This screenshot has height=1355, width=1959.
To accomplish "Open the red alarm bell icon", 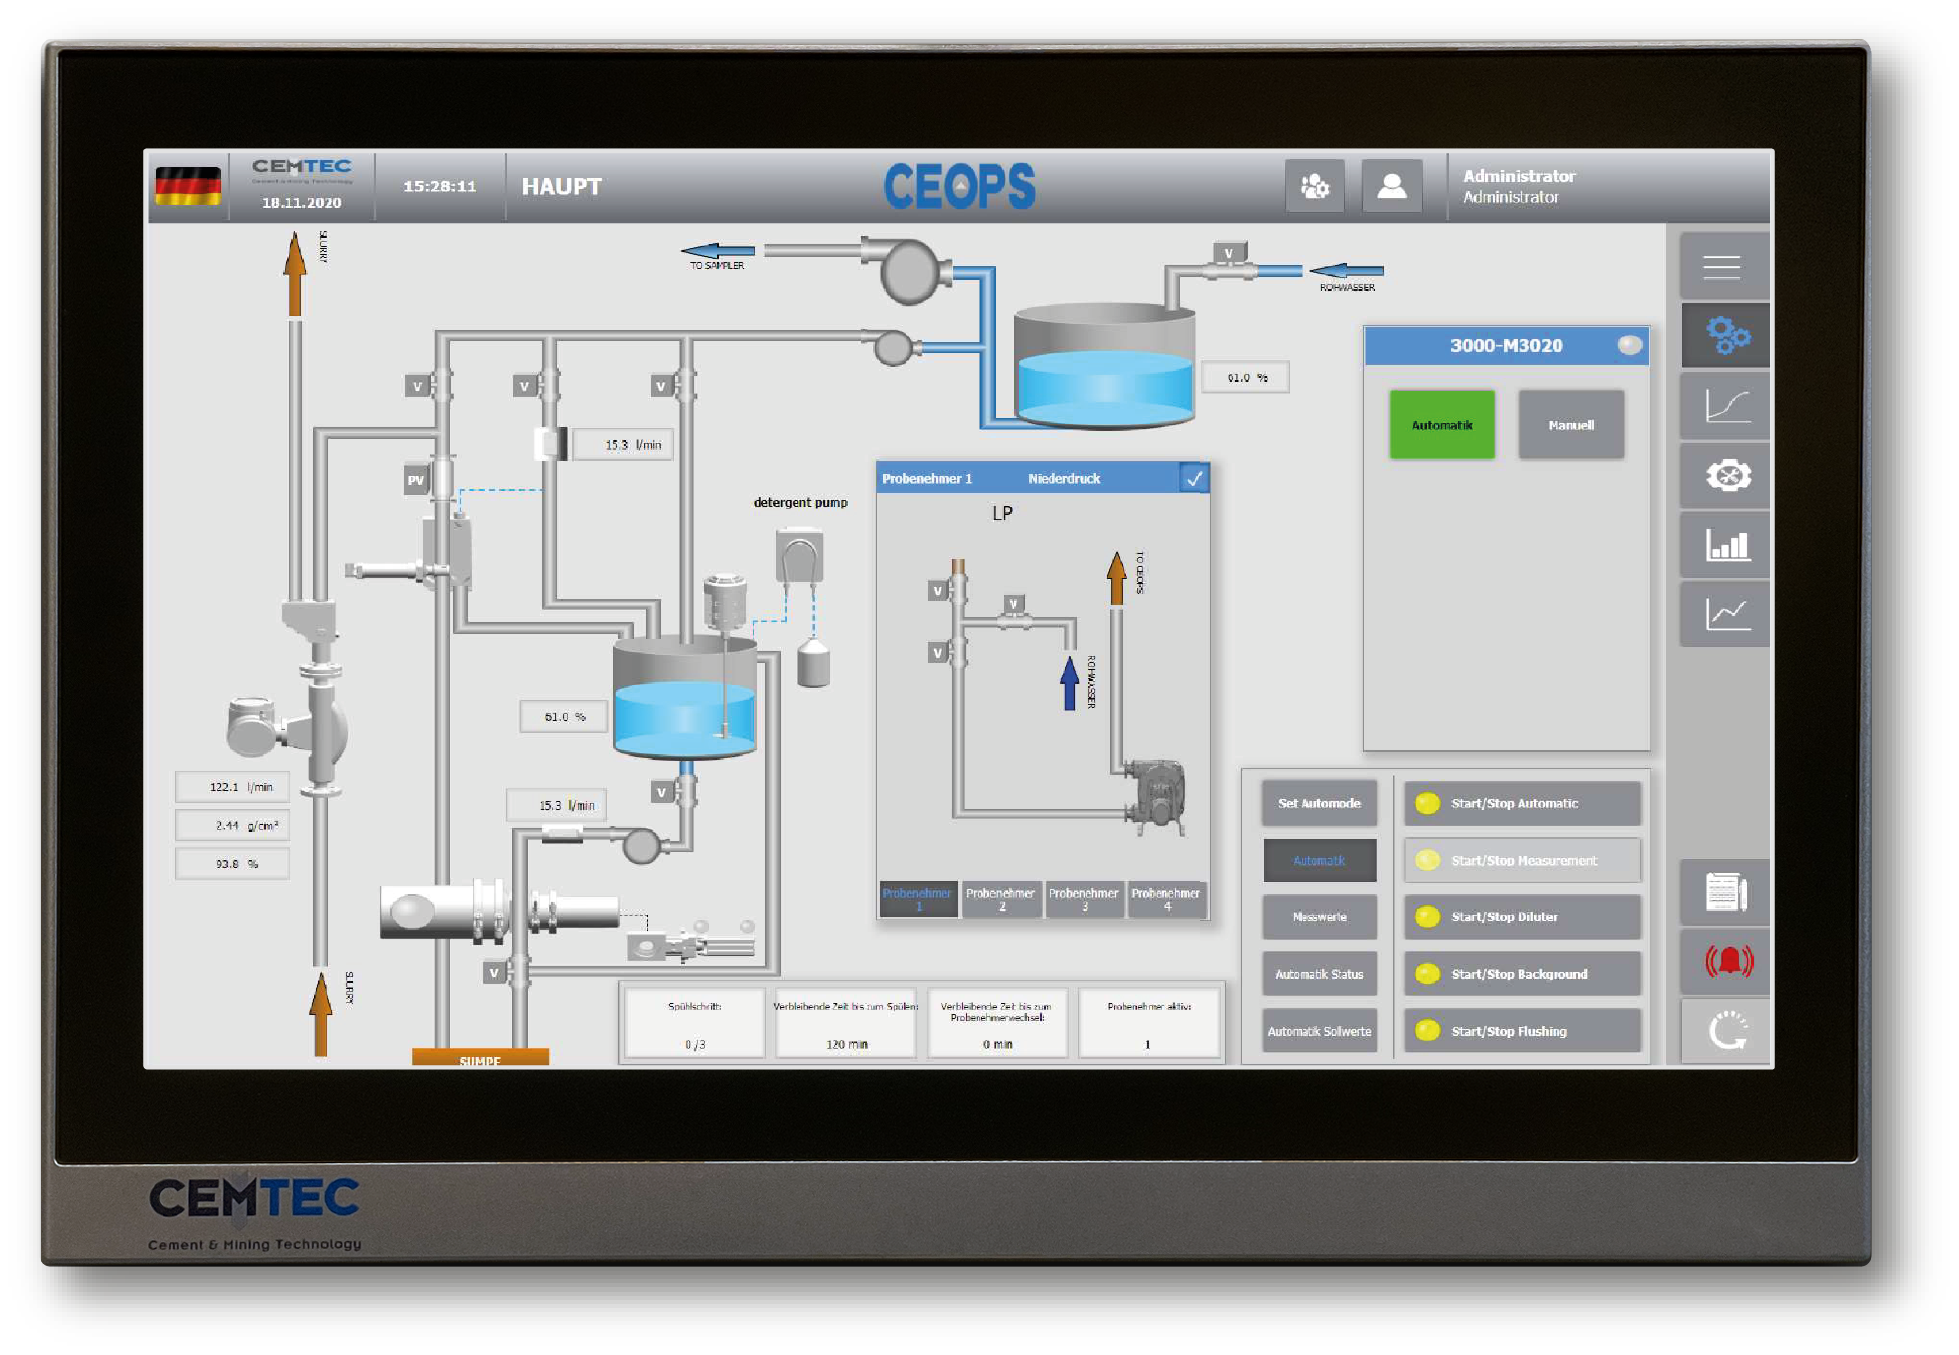I will 1726,962.
